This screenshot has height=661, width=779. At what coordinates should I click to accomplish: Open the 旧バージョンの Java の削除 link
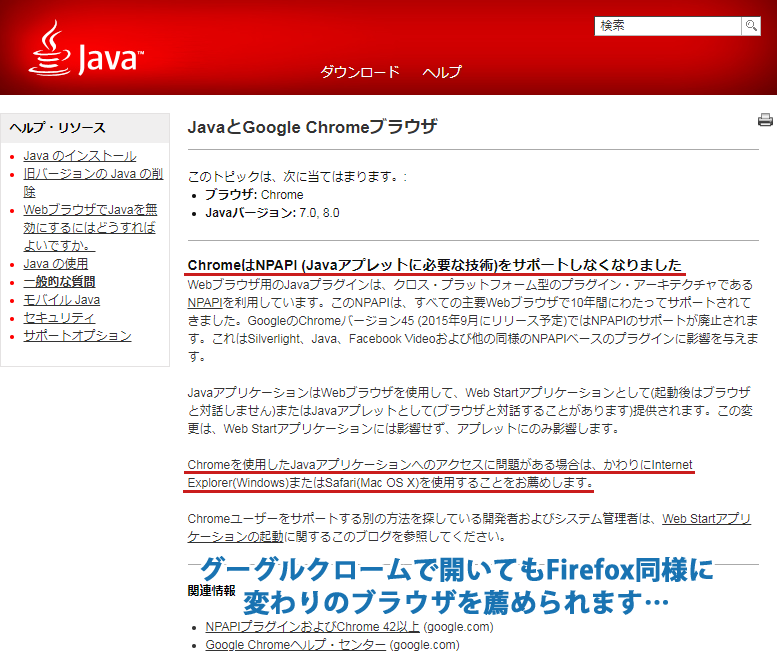pyautogui.click(x=93, y=182)
